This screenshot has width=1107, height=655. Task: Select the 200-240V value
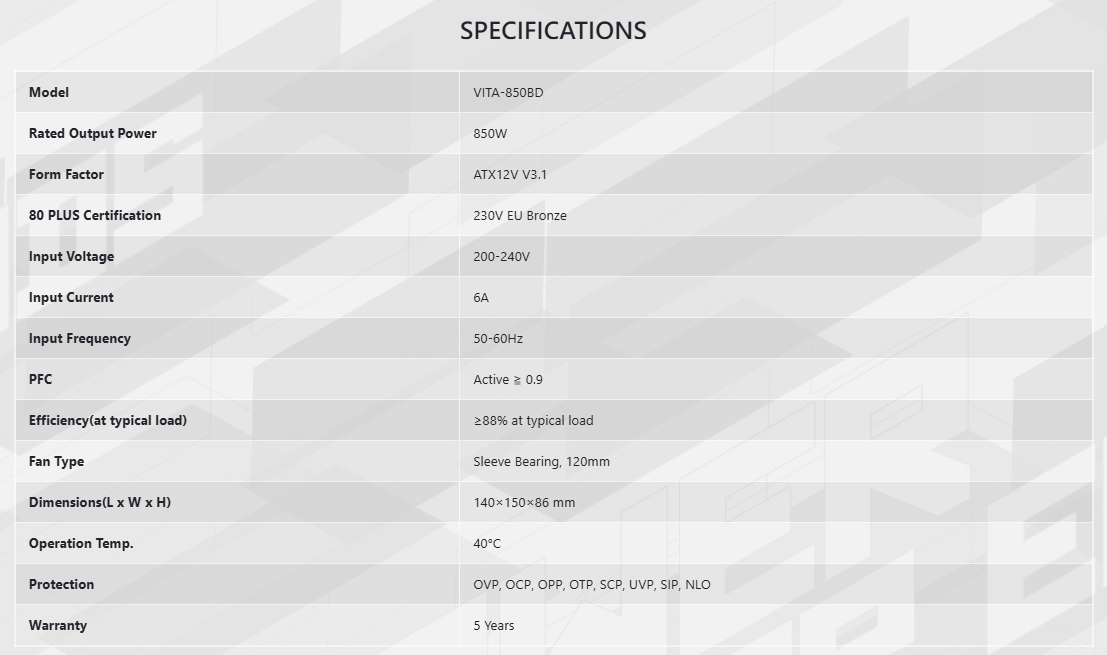tap(501, 256)
